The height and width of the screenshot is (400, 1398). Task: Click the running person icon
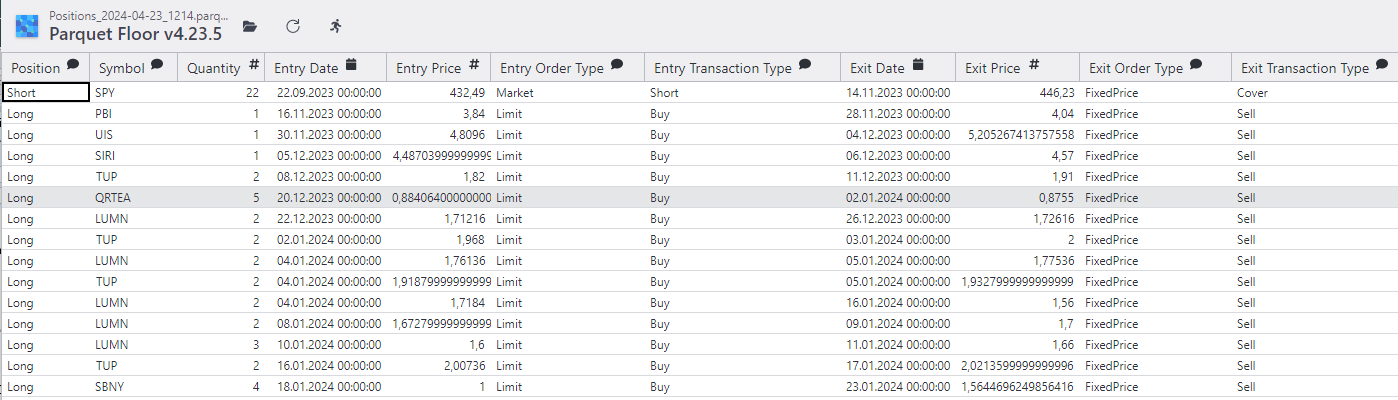click(336, 26)
